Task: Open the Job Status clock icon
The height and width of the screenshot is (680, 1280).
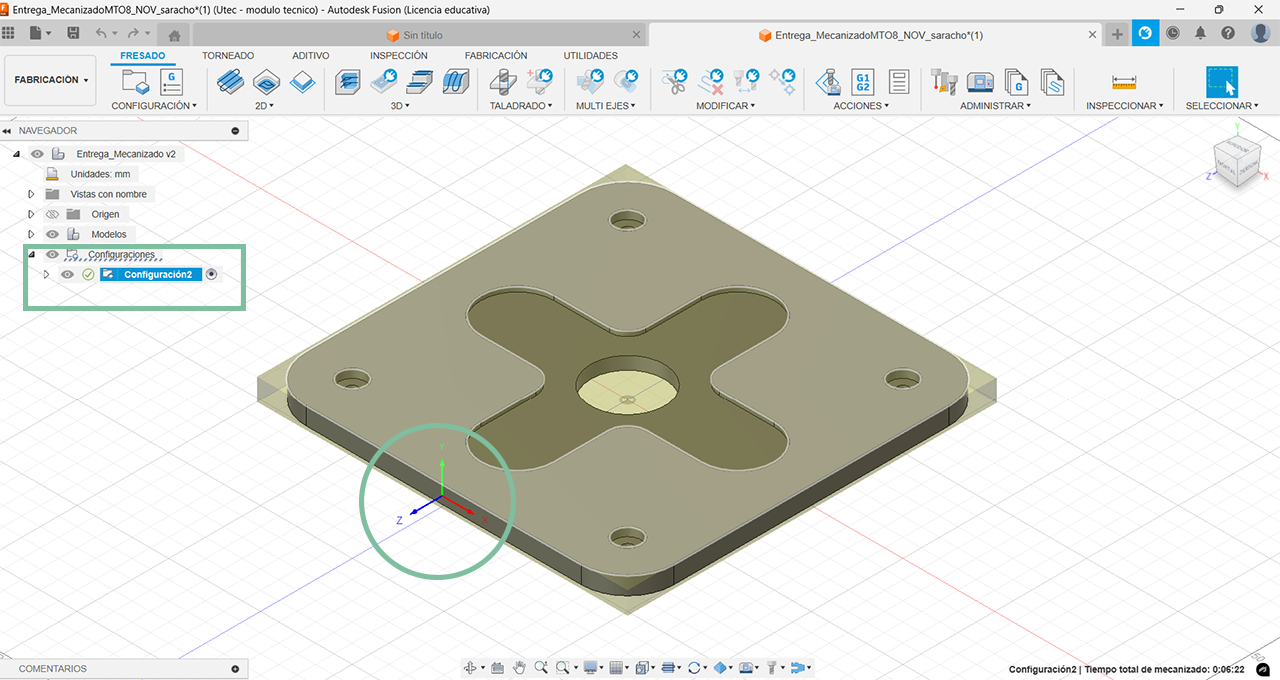Action: pos(1173,33)
